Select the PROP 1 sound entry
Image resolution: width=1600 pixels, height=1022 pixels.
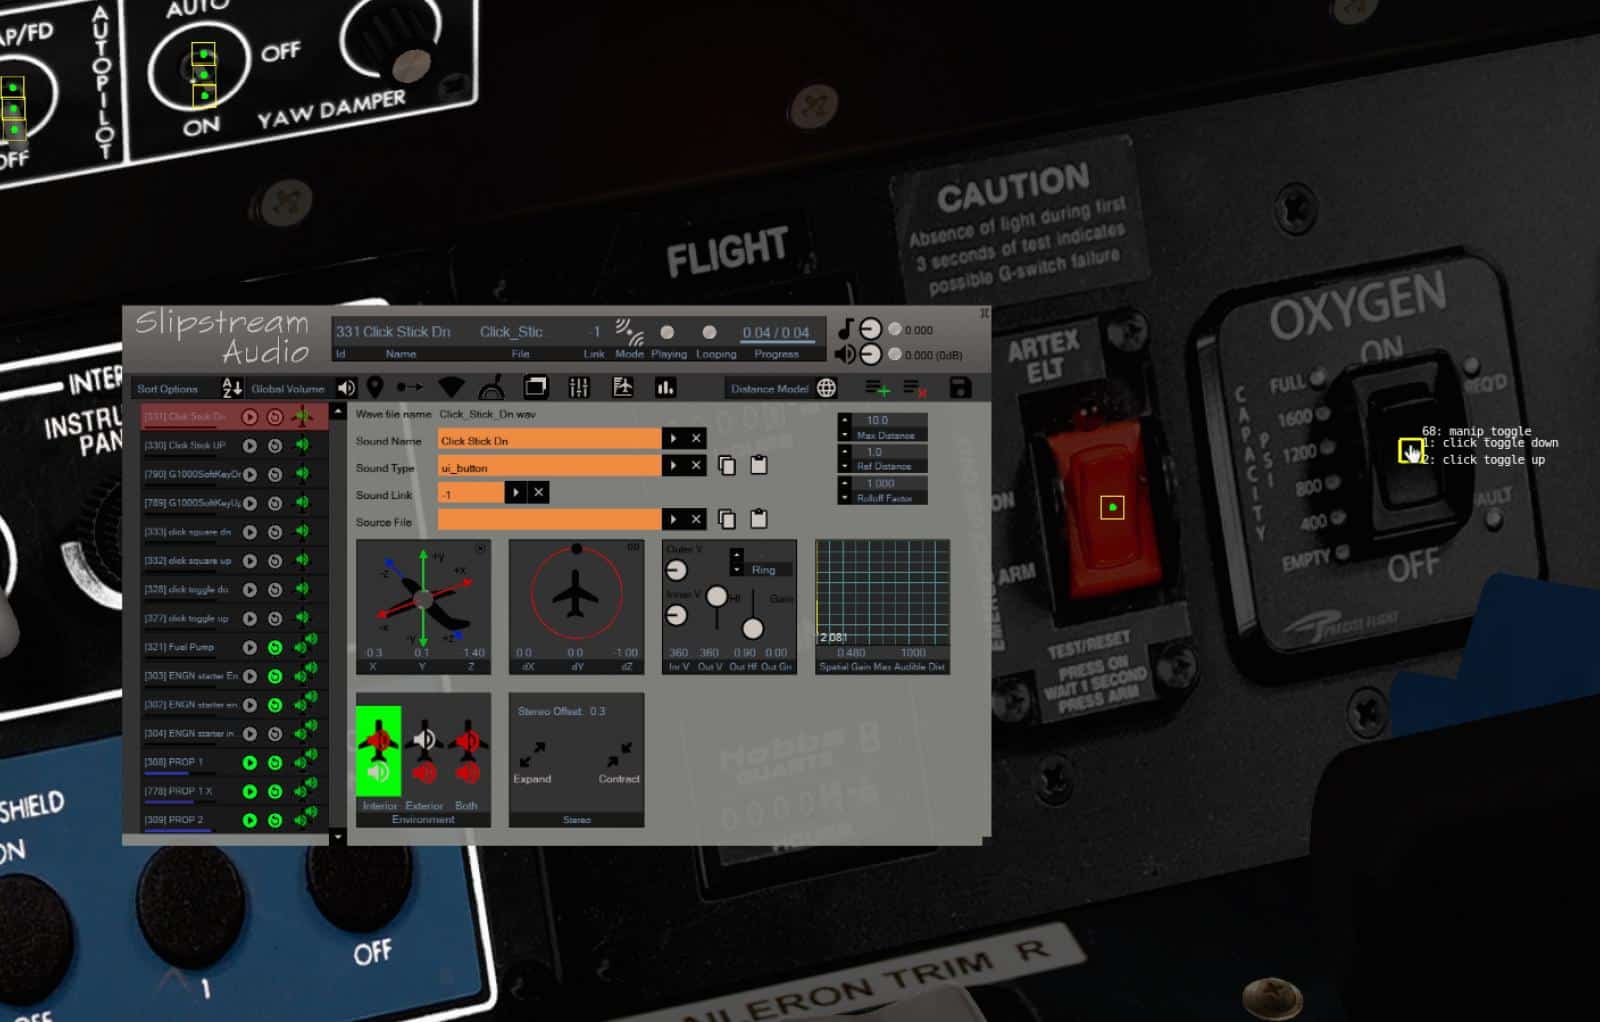pos(188,762)
